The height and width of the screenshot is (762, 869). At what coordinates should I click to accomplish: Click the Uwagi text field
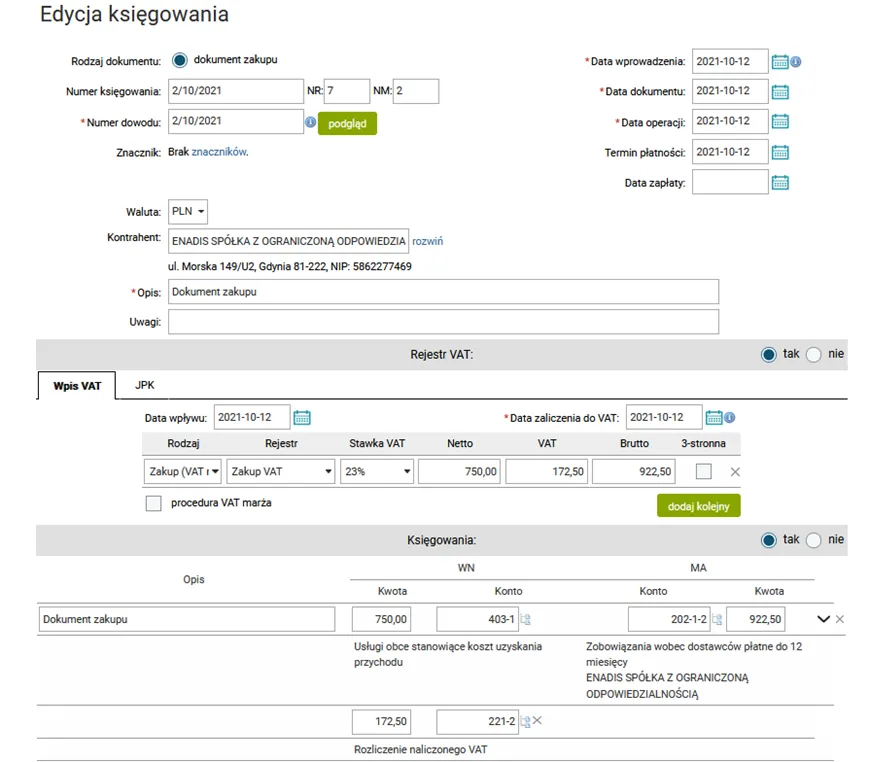tap(443, 321)
